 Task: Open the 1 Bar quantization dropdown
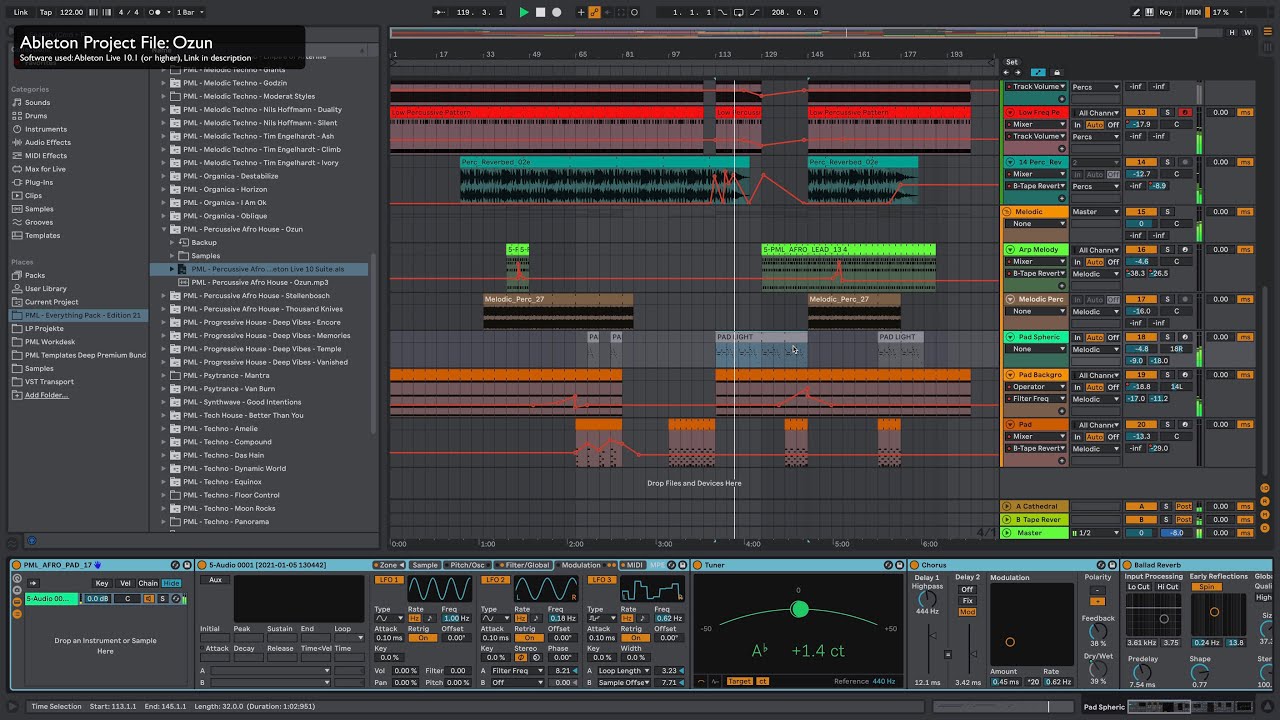(190, 12)
